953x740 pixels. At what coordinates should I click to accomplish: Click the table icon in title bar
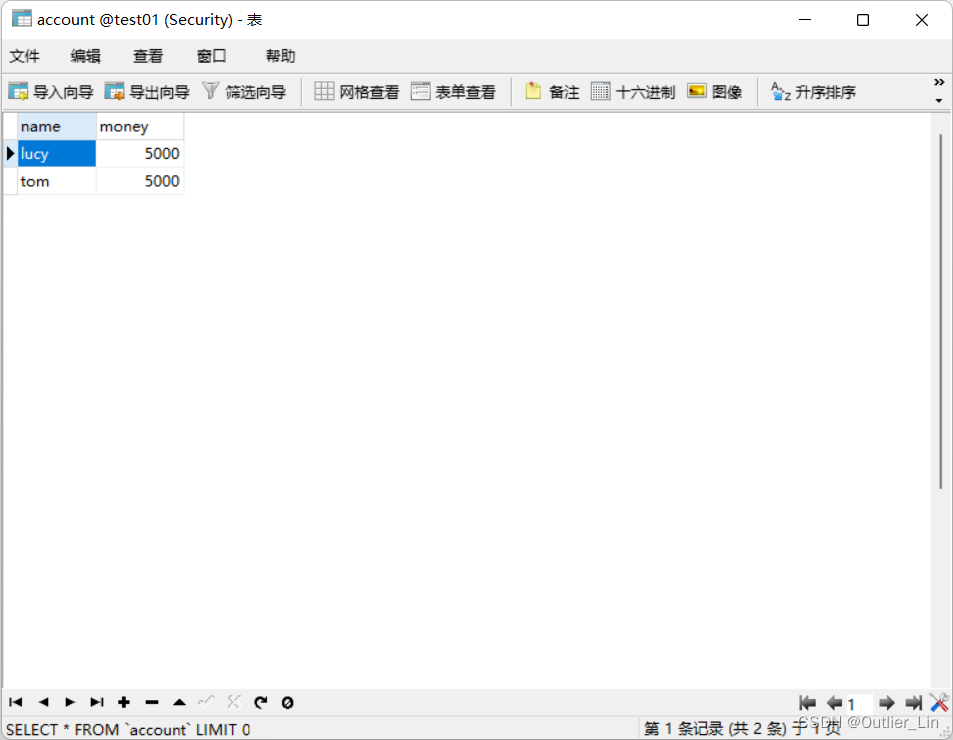point(22,19)
